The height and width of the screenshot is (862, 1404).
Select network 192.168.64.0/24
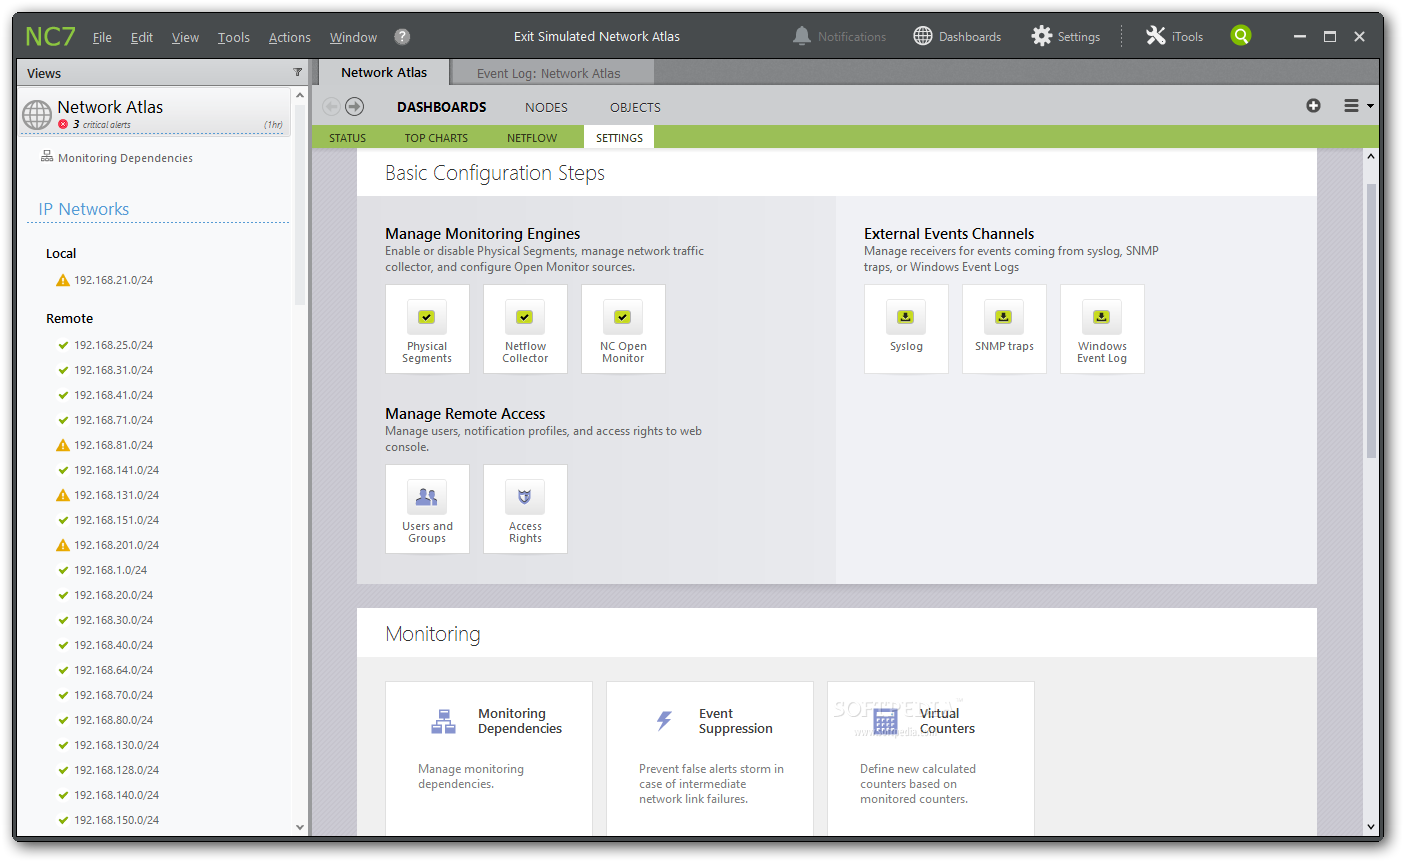(114, 671)
